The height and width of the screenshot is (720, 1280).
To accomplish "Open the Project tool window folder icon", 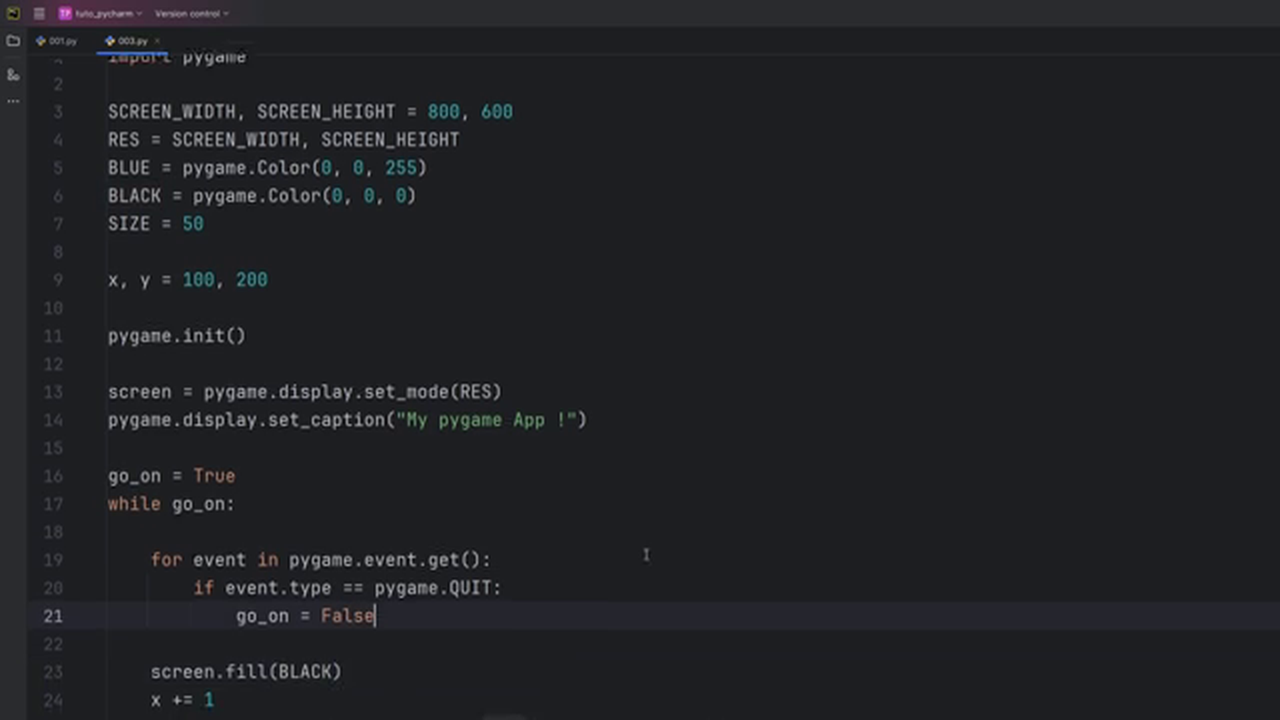I will coord(13,41).
